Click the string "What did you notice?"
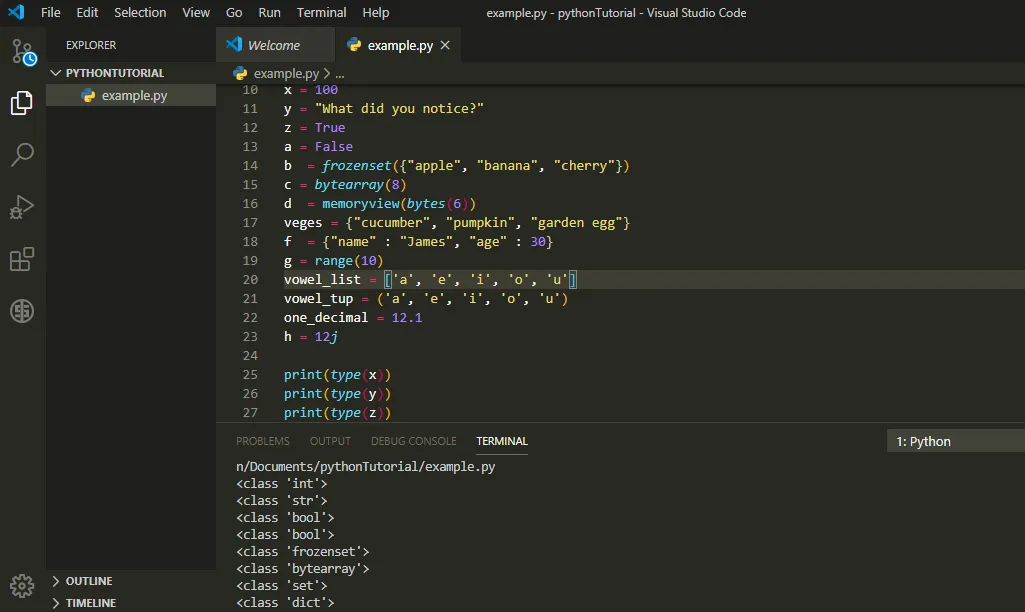Viewport: 1025px width, 612px height. (399, 109)
